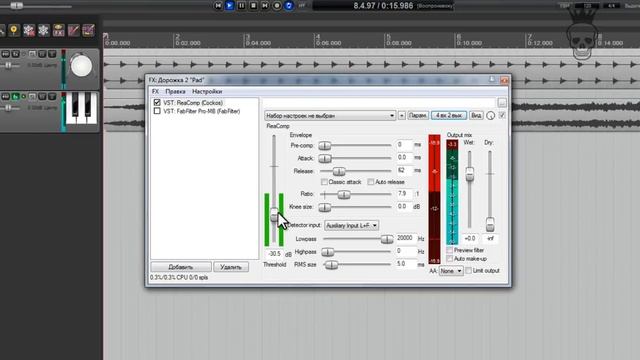Open the Правка menu

click(x=175, y=91)
